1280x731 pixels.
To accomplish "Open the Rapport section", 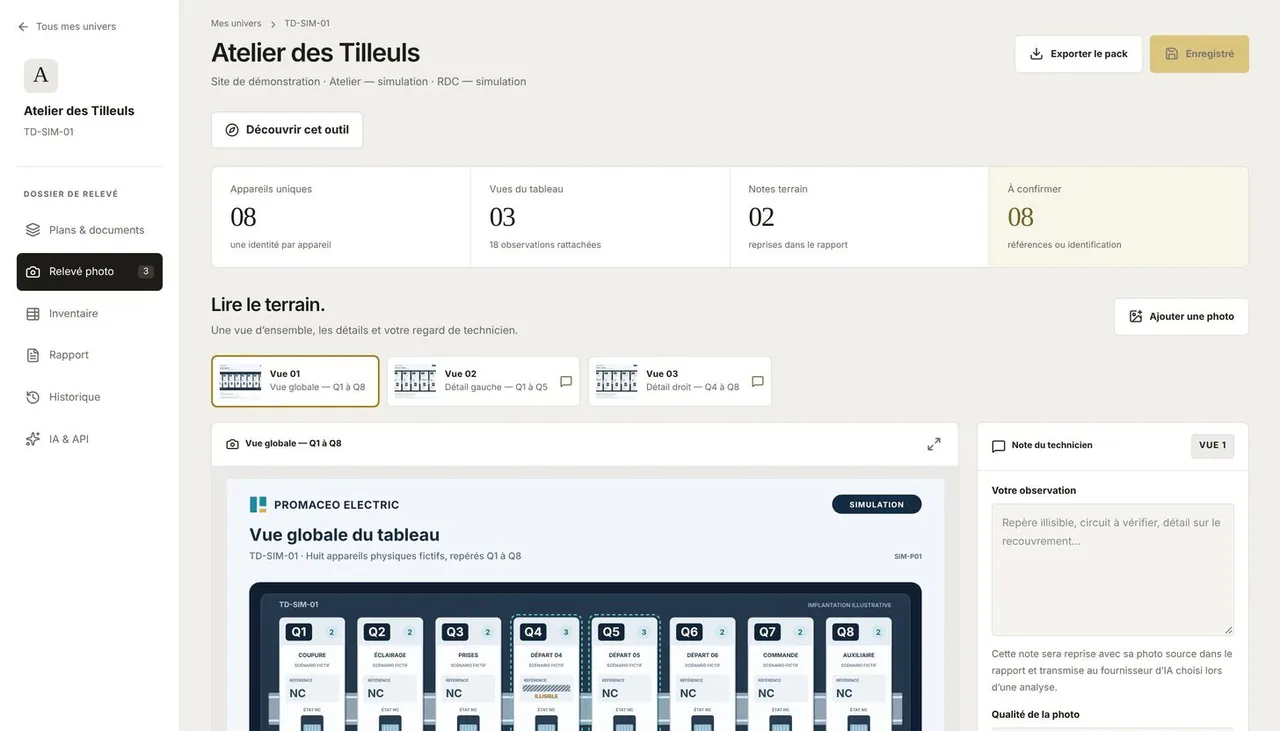I will pos(89,355).
